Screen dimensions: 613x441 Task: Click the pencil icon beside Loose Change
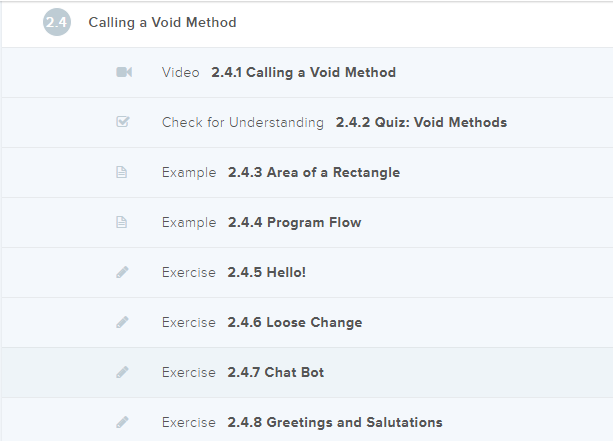pos(122,322)
